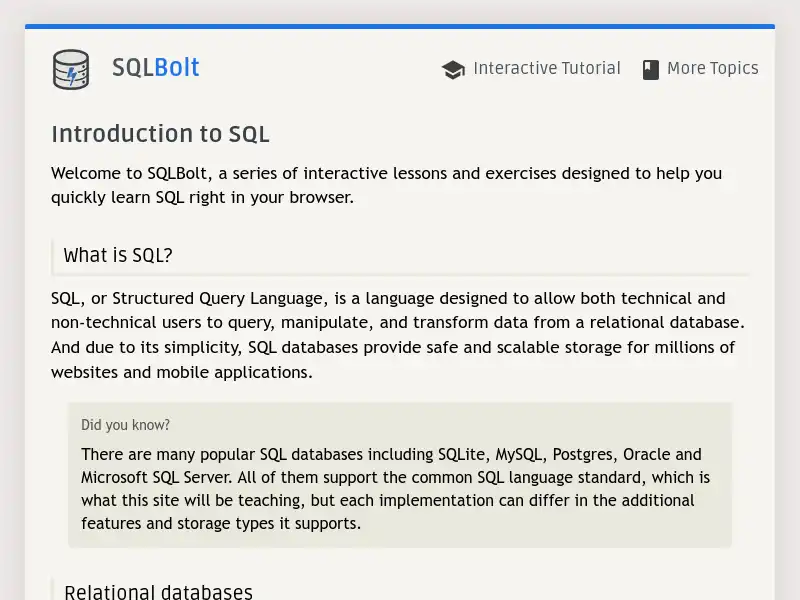This screenshot has height=600, width=800.
Task: Click the Relational databases heading
Action: click(x=158, y=591)
